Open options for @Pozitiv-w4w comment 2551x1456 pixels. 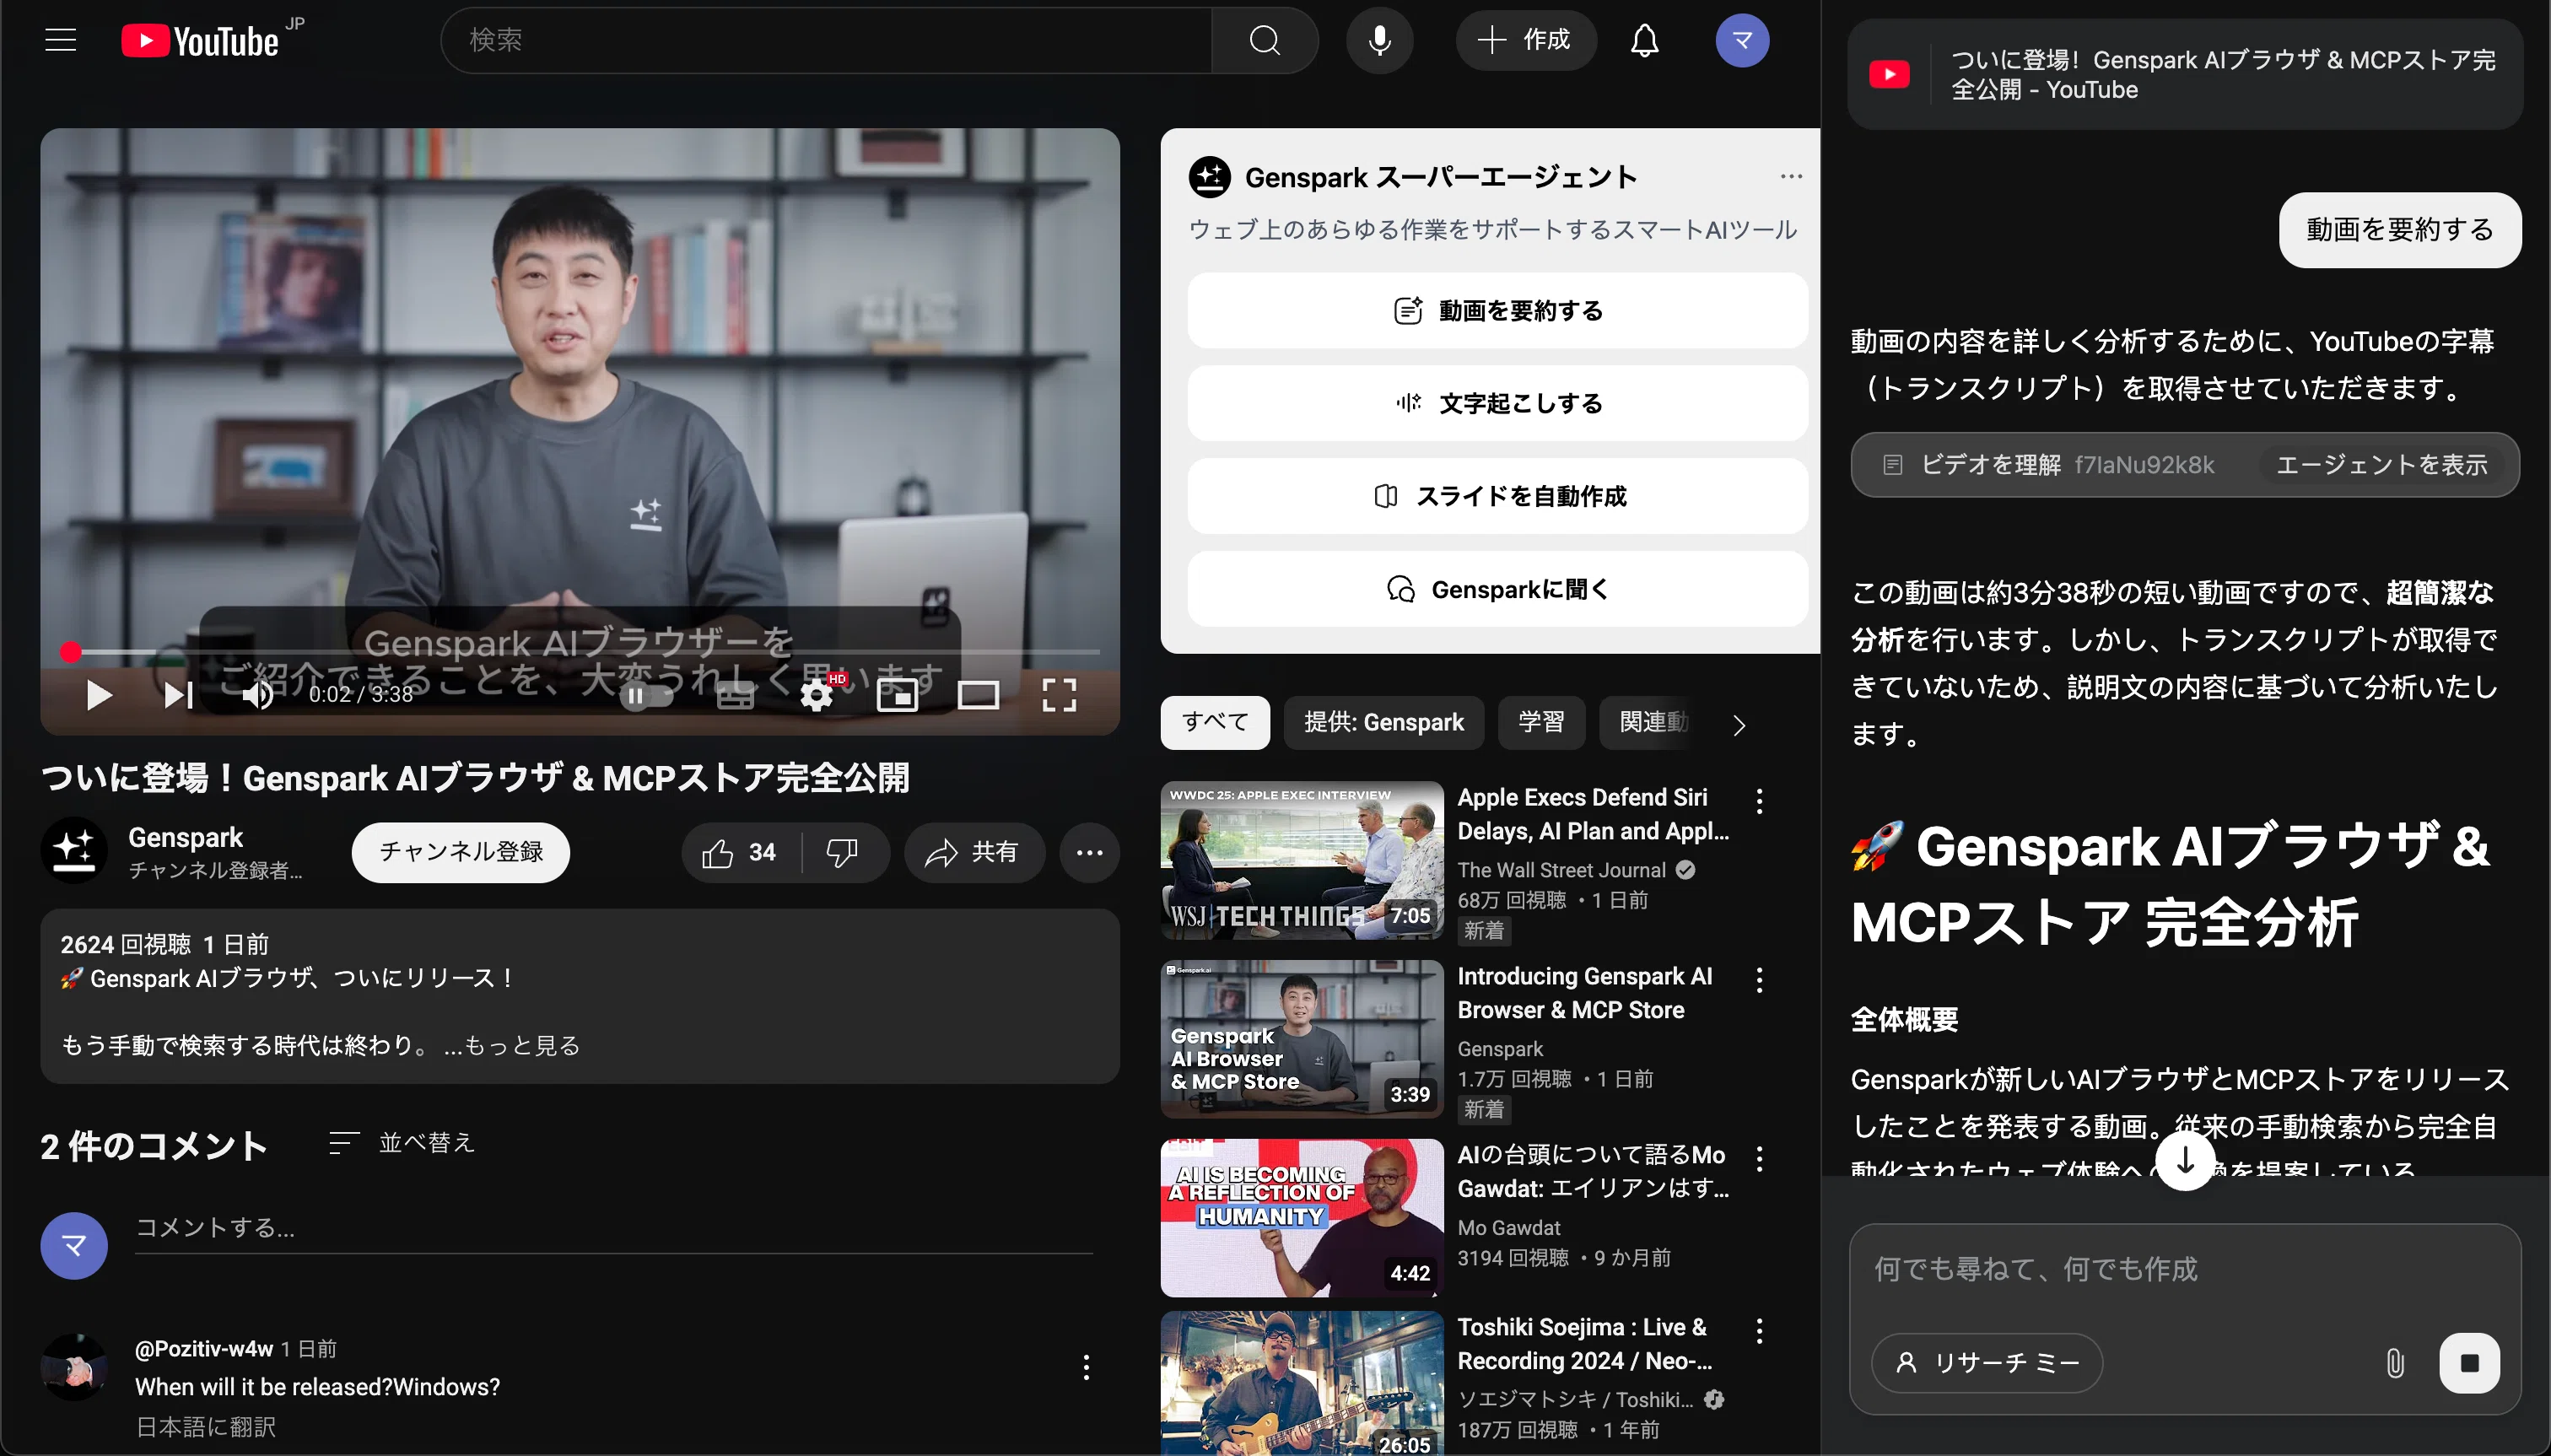[1086, 1367]
